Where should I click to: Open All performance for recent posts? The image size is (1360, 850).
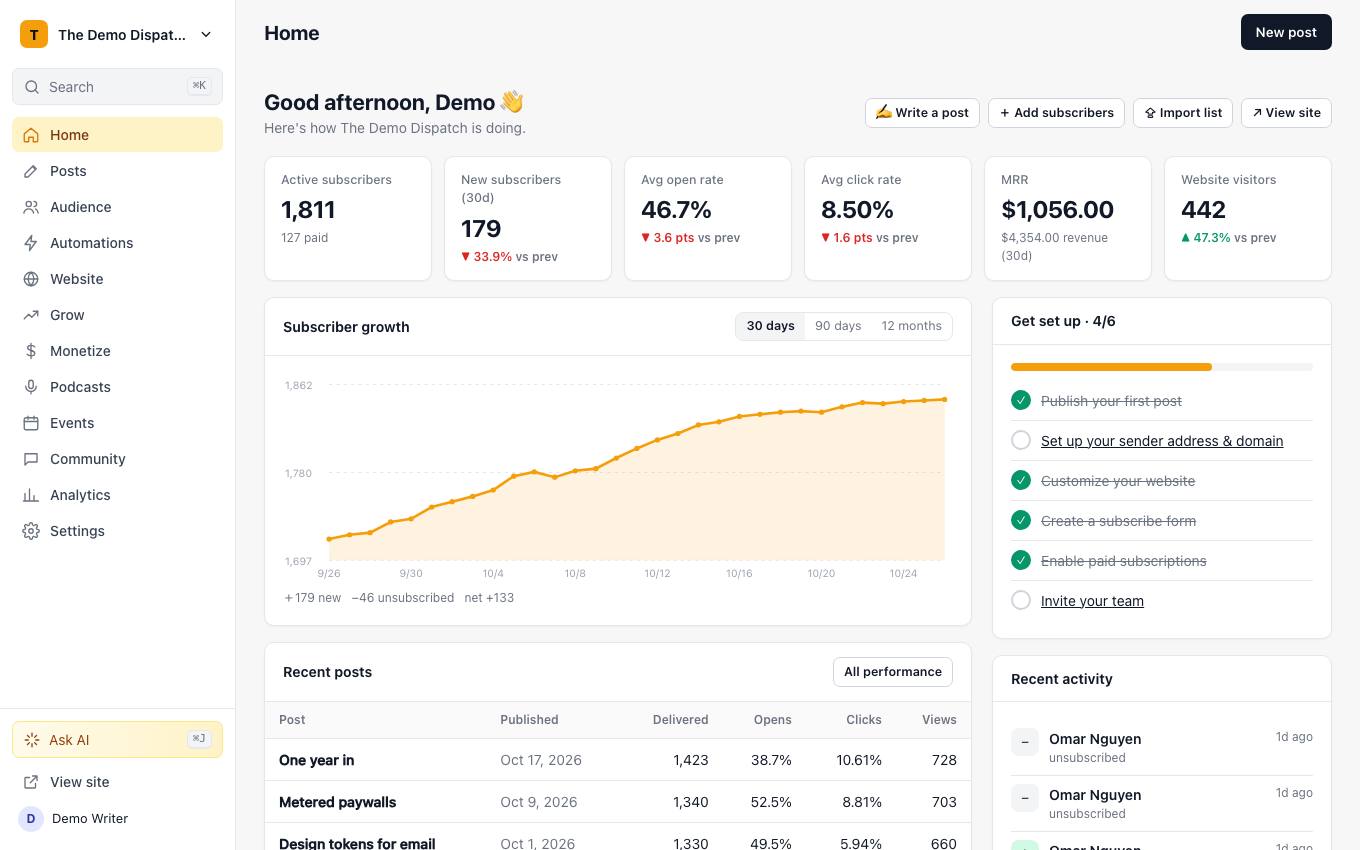pos(893,672)
